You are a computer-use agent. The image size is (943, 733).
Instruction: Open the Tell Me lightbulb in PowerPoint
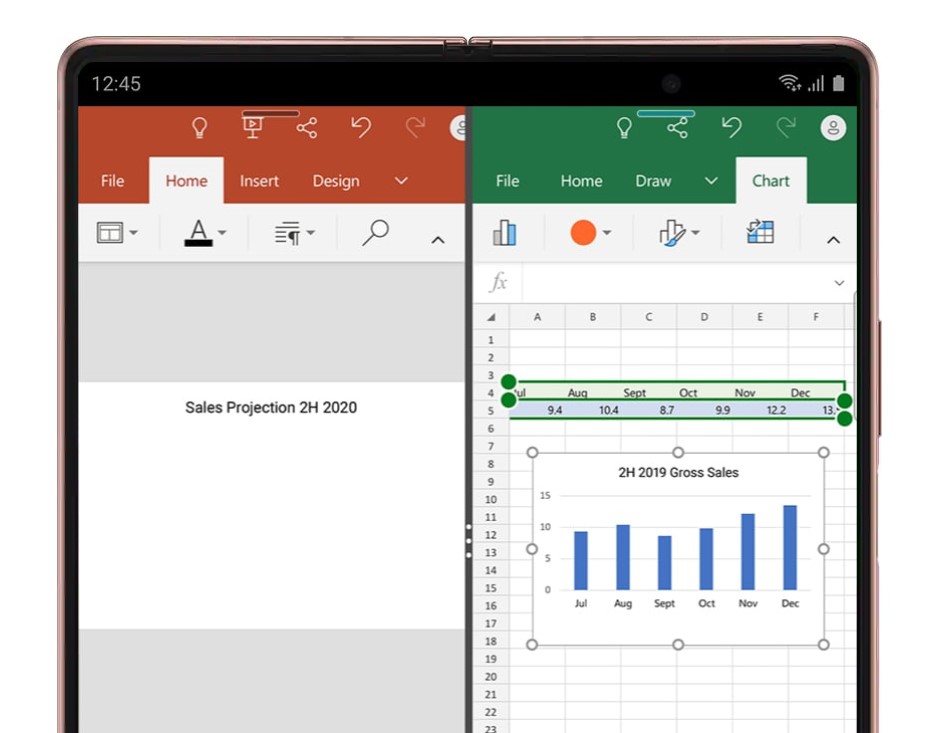[x=199, y=127]
